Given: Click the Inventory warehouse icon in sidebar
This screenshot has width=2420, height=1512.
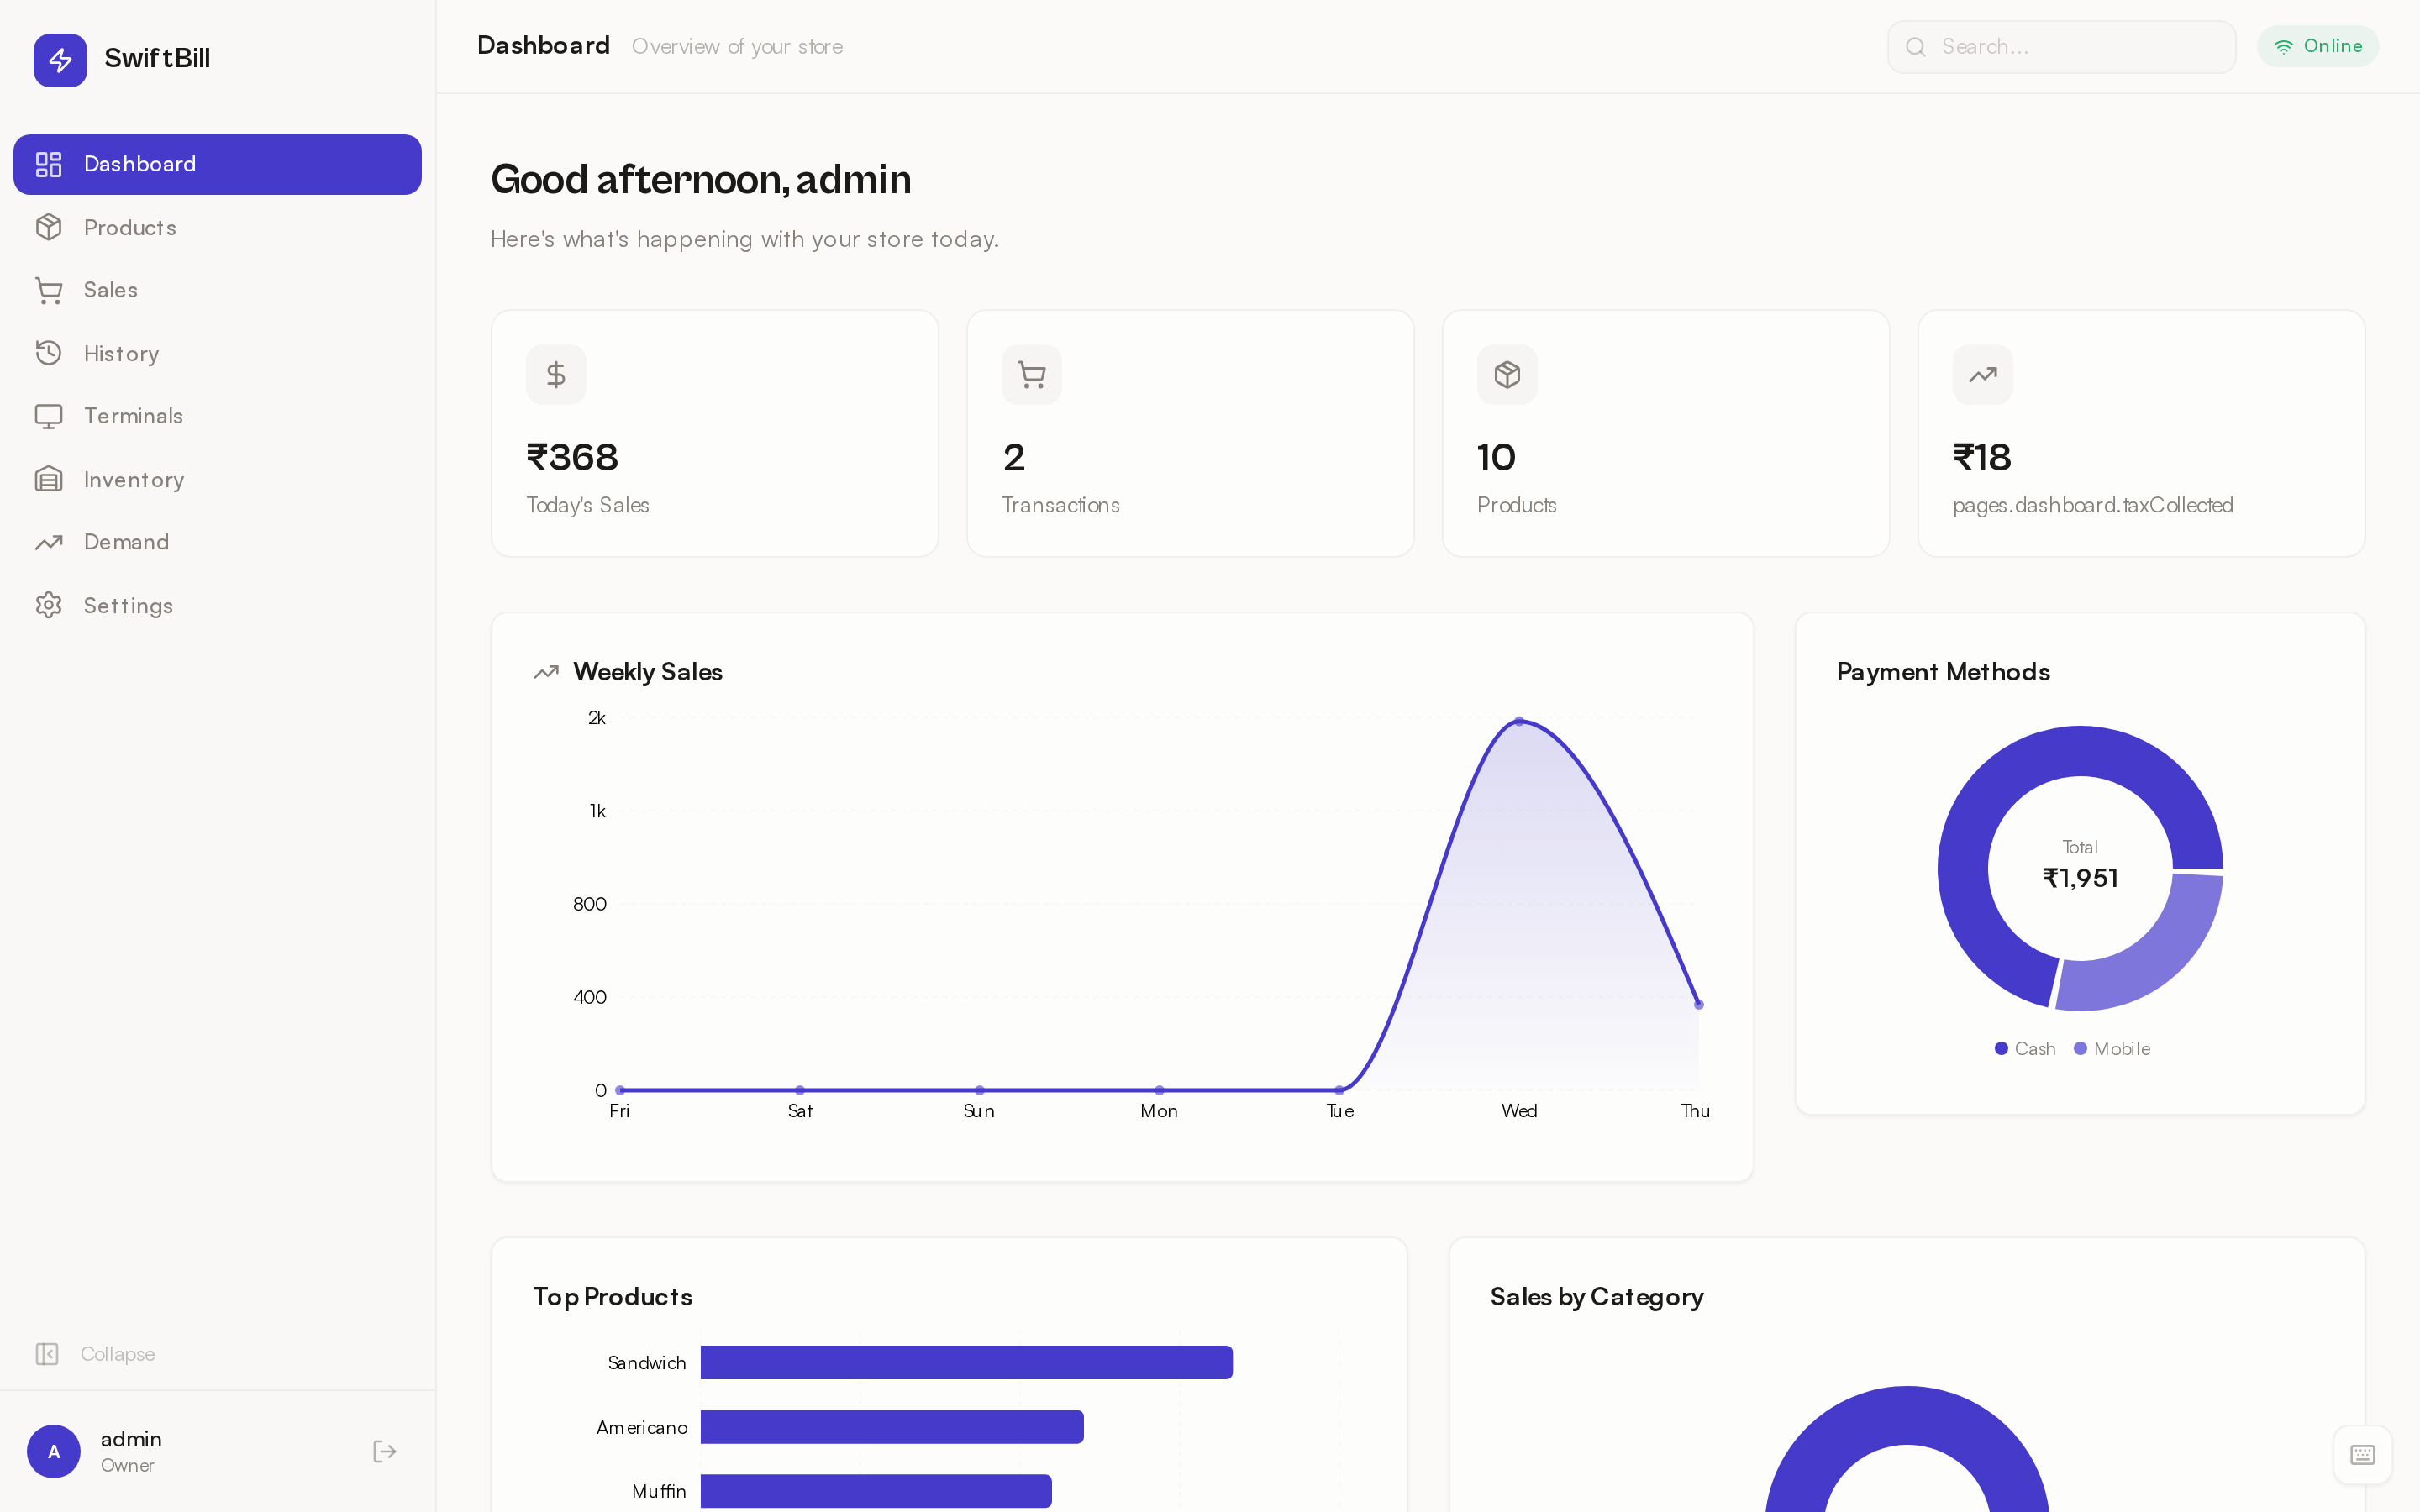Looking at the screenshot, I should click(48, 479).
